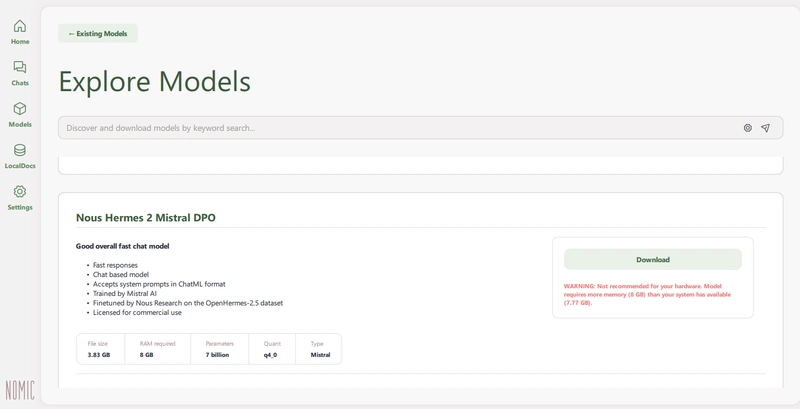
Task: Select the Models cube icon
Action: [x=20, y=109]
